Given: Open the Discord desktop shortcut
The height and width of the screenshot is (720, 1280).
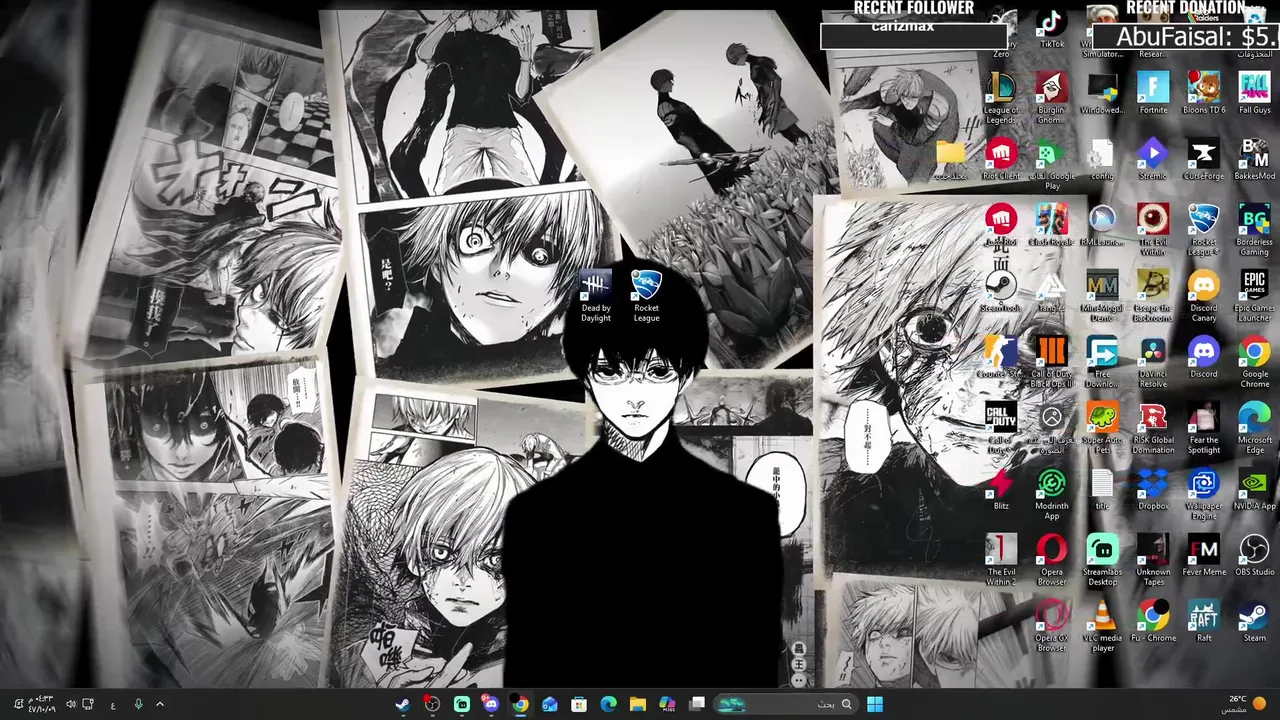Looking at the screenshot, I should [1204, 356].
